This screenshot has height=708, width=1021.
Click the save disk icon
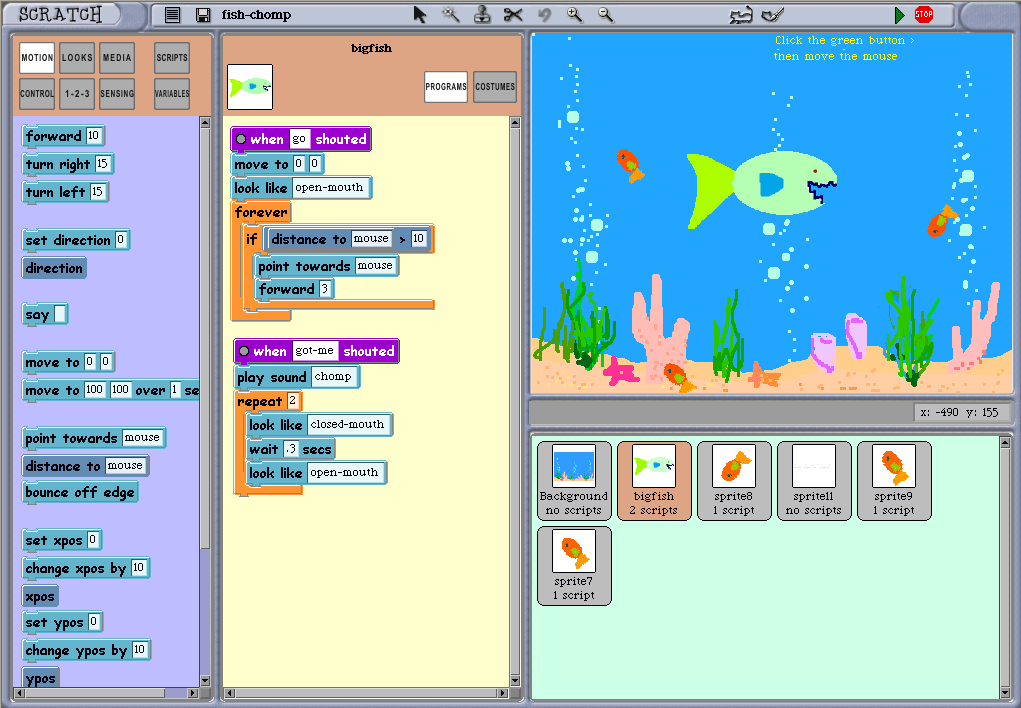[x=203, y=15]
